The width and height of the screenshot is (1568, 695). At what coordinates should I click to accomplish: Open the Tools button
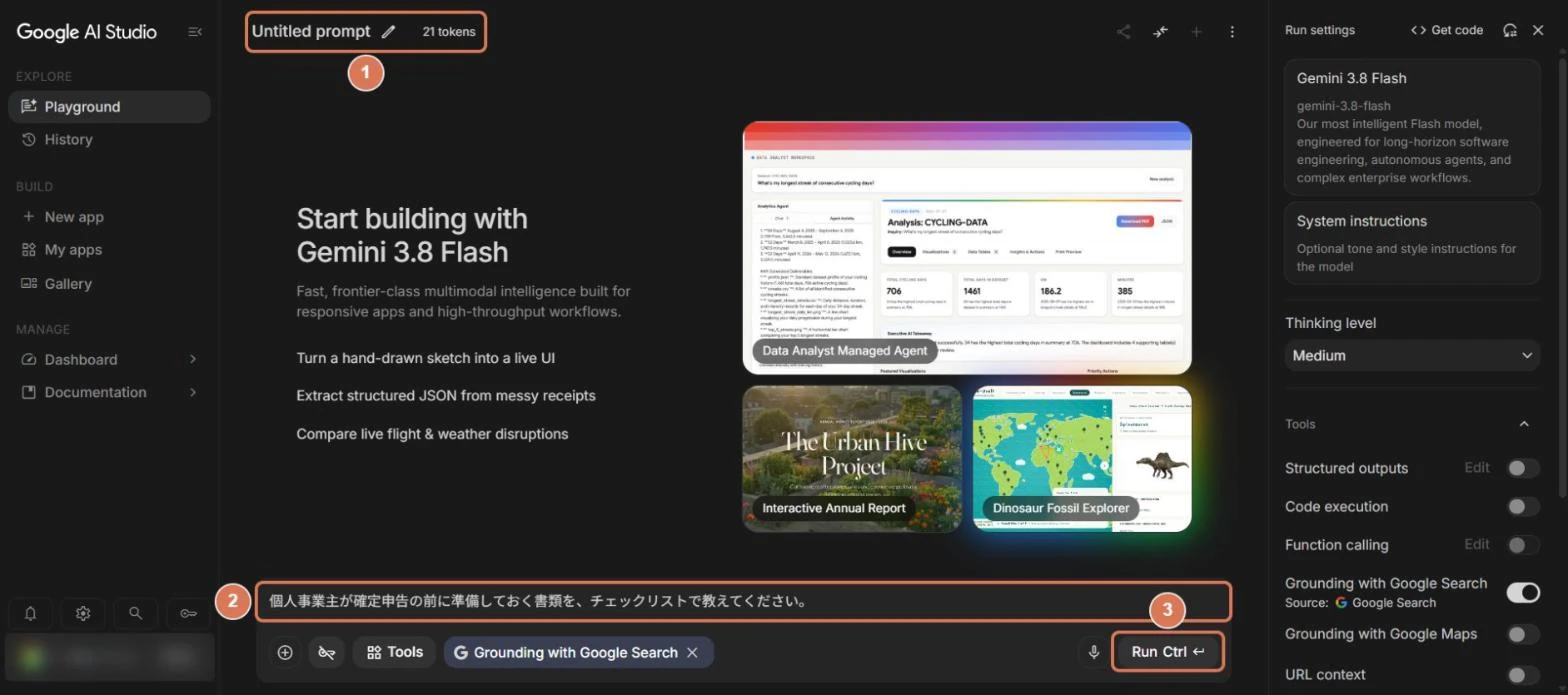394,652
